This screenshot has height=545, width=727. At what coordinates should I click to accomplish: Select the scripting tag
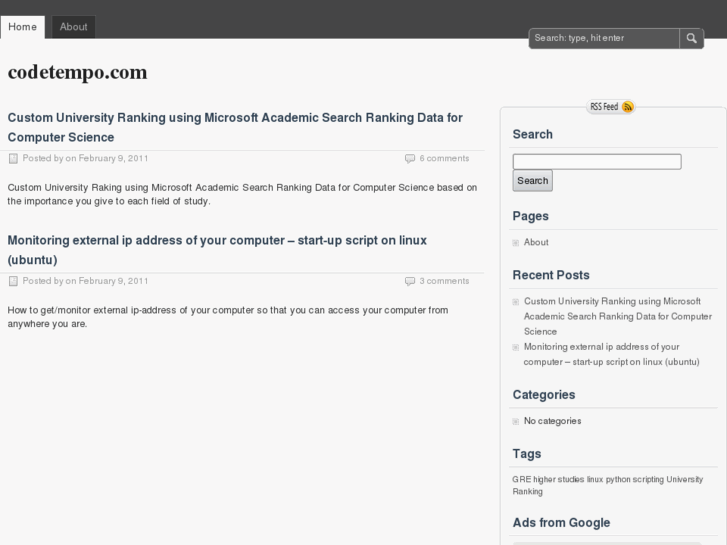(x=648, y=479)
